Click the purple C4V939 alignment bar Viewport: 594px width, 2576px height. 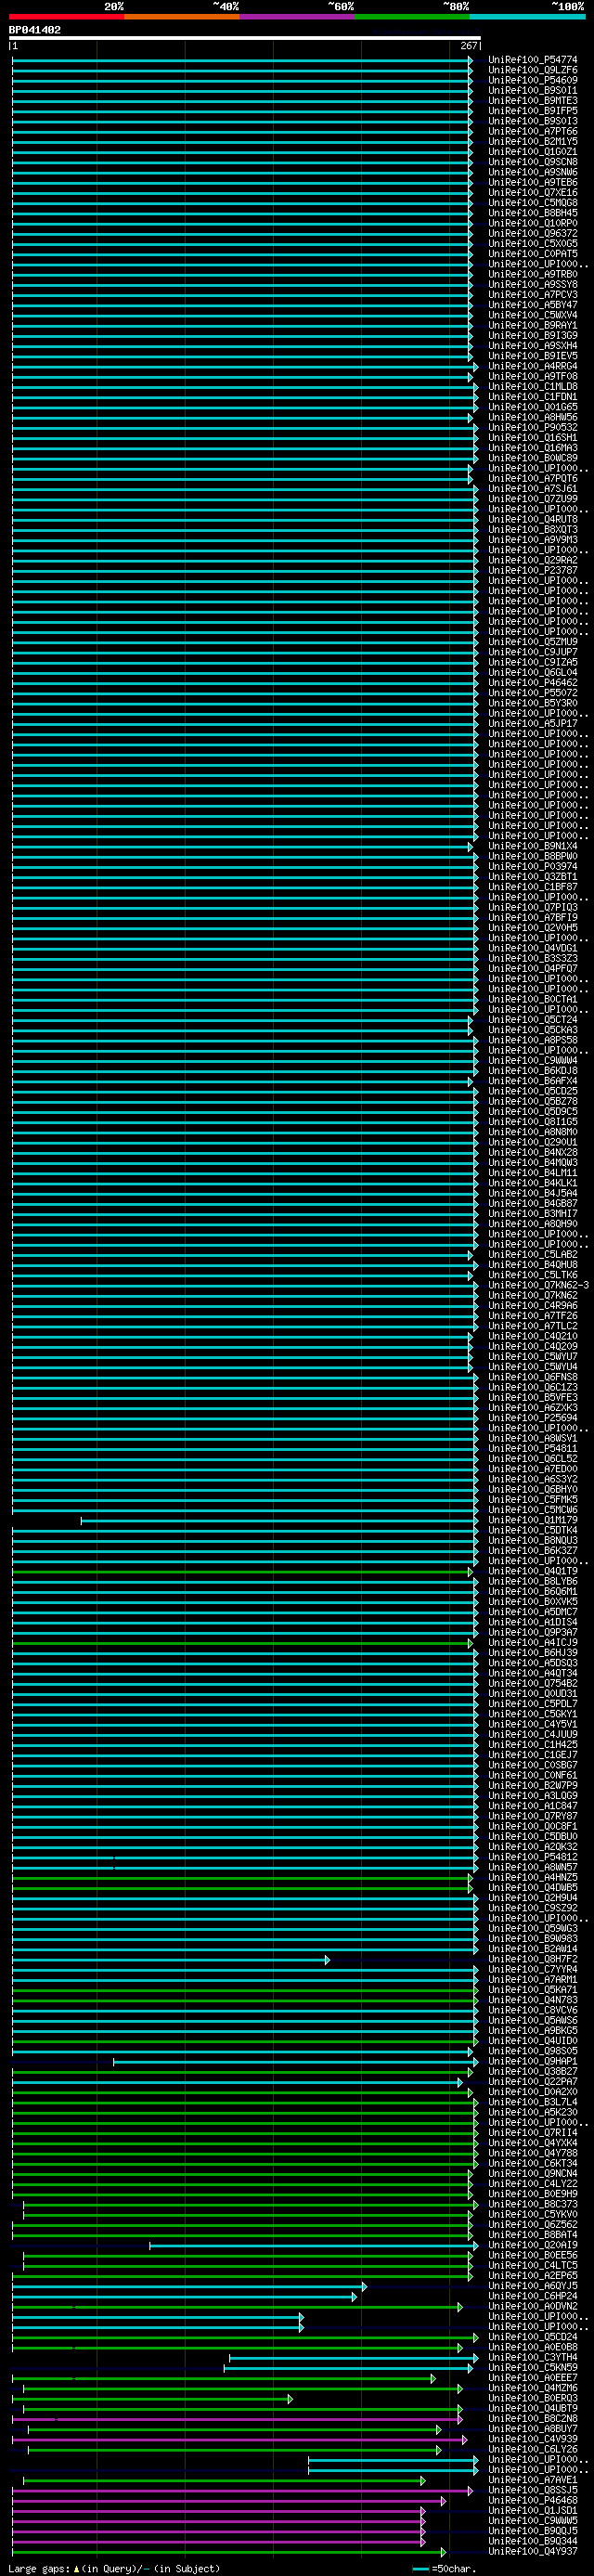click(x=240, y=2439)
